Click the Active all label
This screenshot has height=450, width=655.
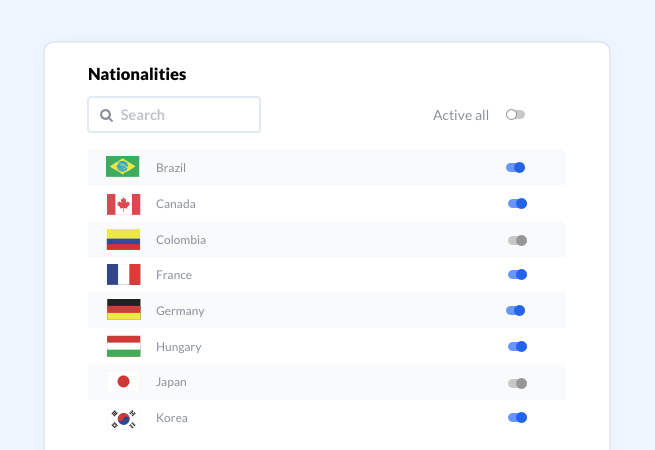pos(461,115)
